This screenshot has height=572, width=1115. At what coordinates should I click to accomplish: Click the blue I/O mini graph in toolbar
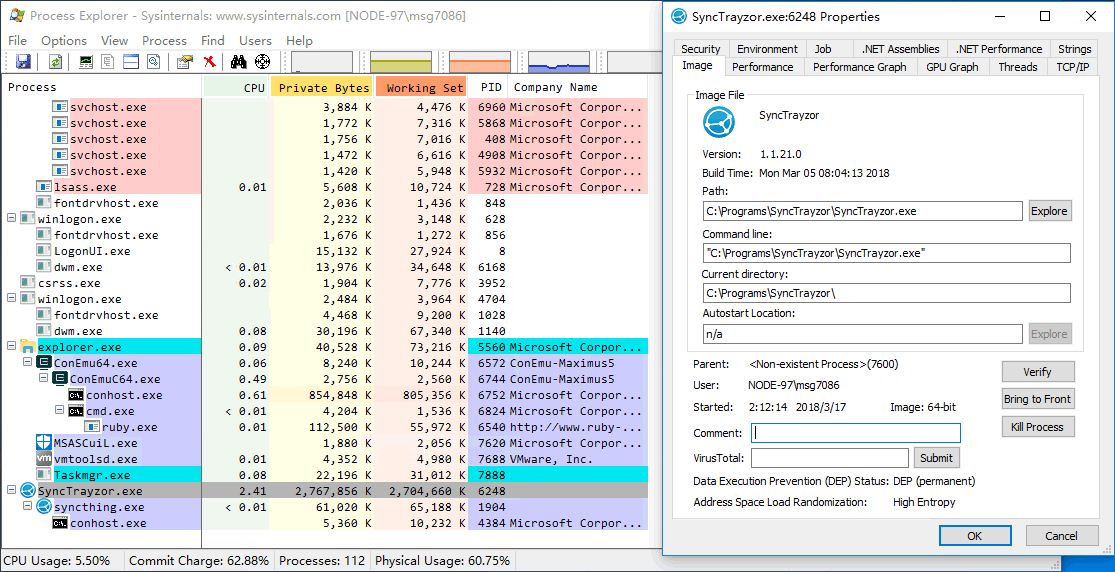[x=559, y=62]
